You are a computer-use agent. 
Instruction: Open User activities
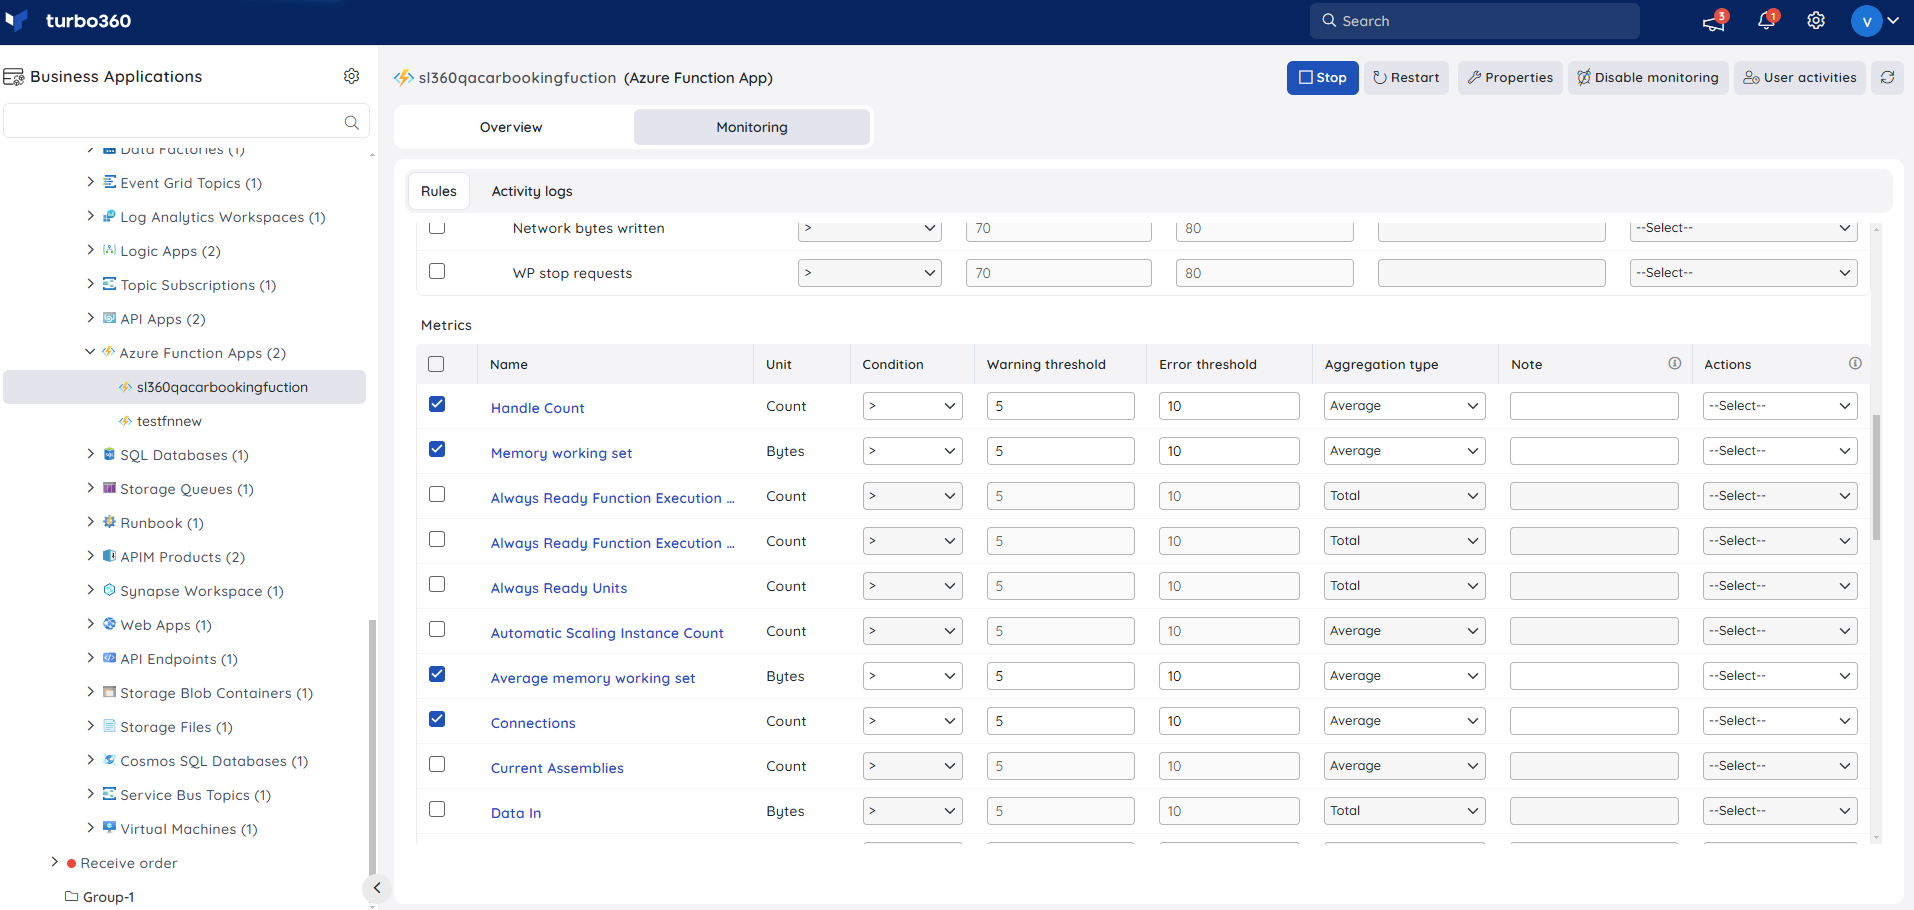point(1800,77)
